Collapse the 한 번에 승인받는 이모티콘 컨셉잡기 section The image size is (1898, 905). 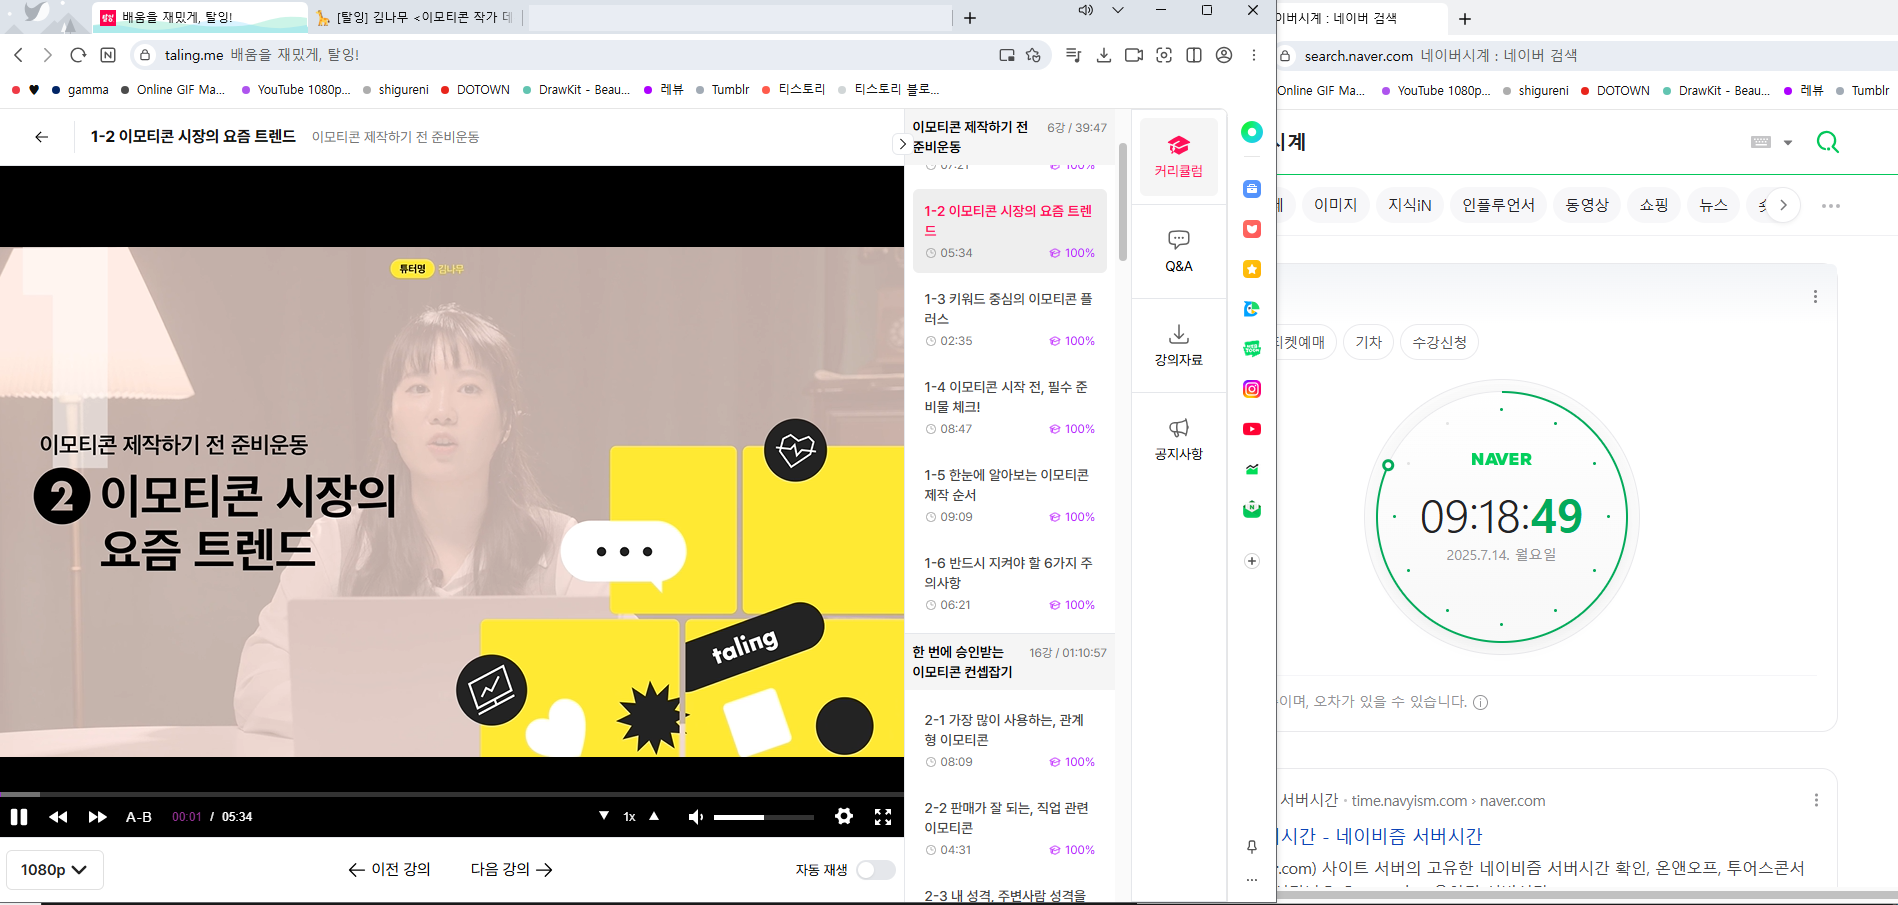coord(1010,662)
